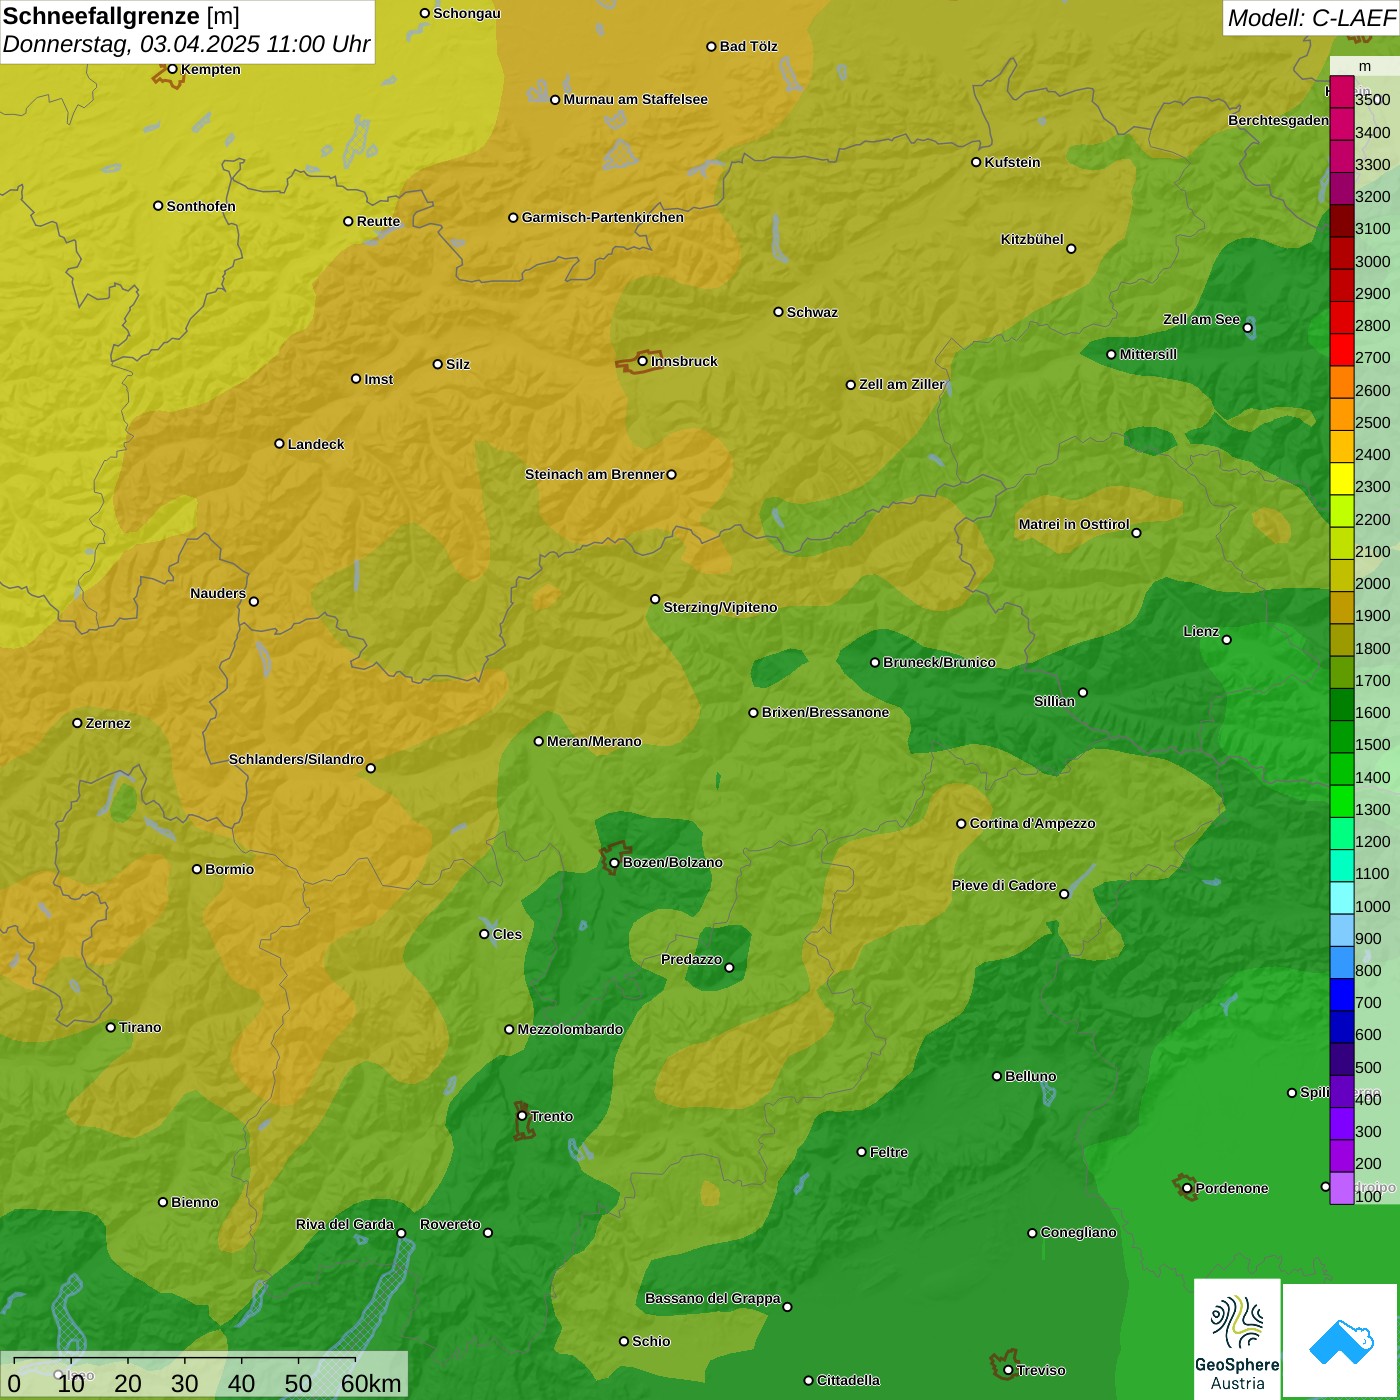Click the Berchtesgaden label
This screenshot has height=1400, width=1400.
[1278, 120]
